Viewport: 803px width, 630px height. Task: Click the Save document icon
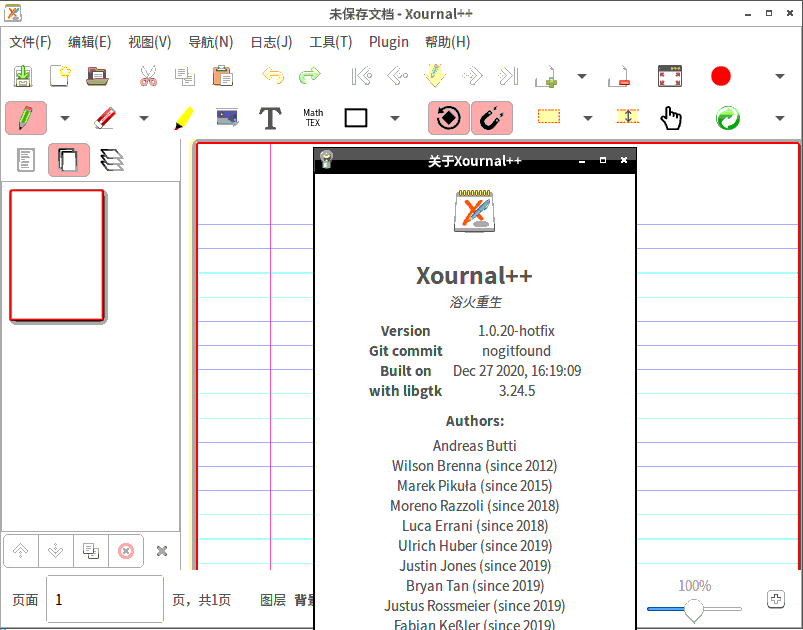23,76
